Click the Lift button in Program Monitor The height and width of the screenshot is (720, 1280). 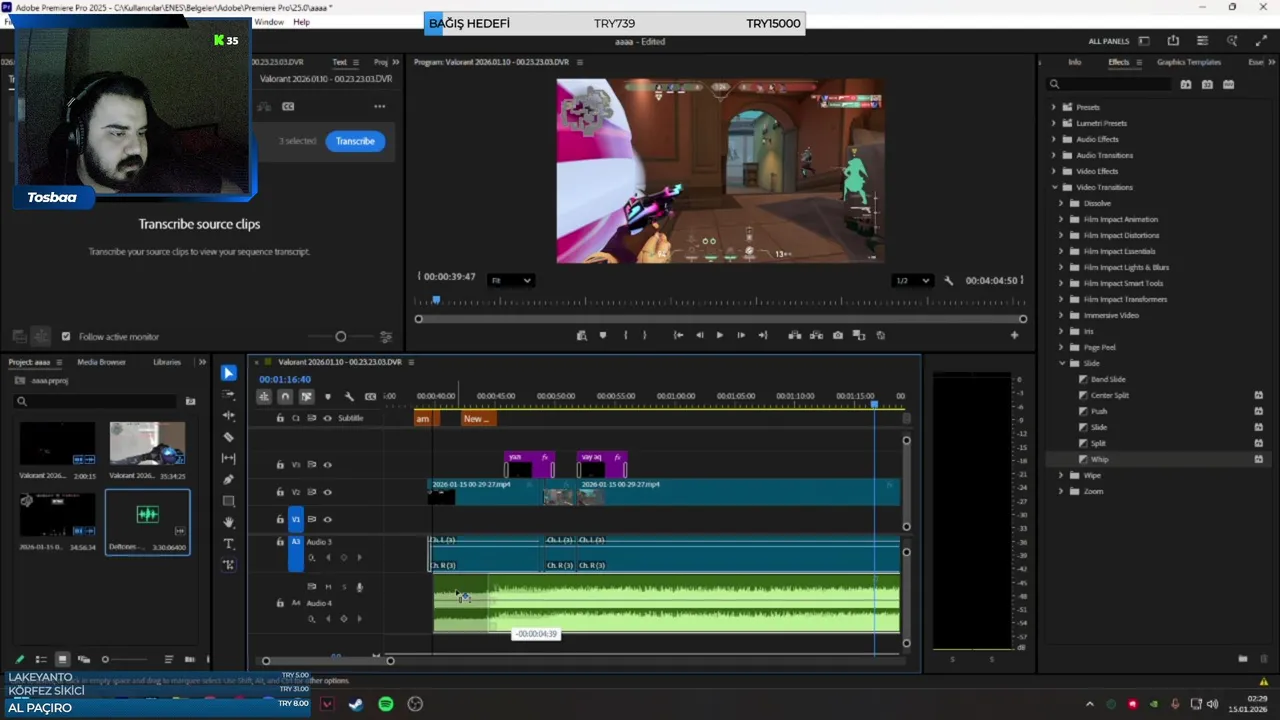tap(795, 335)
